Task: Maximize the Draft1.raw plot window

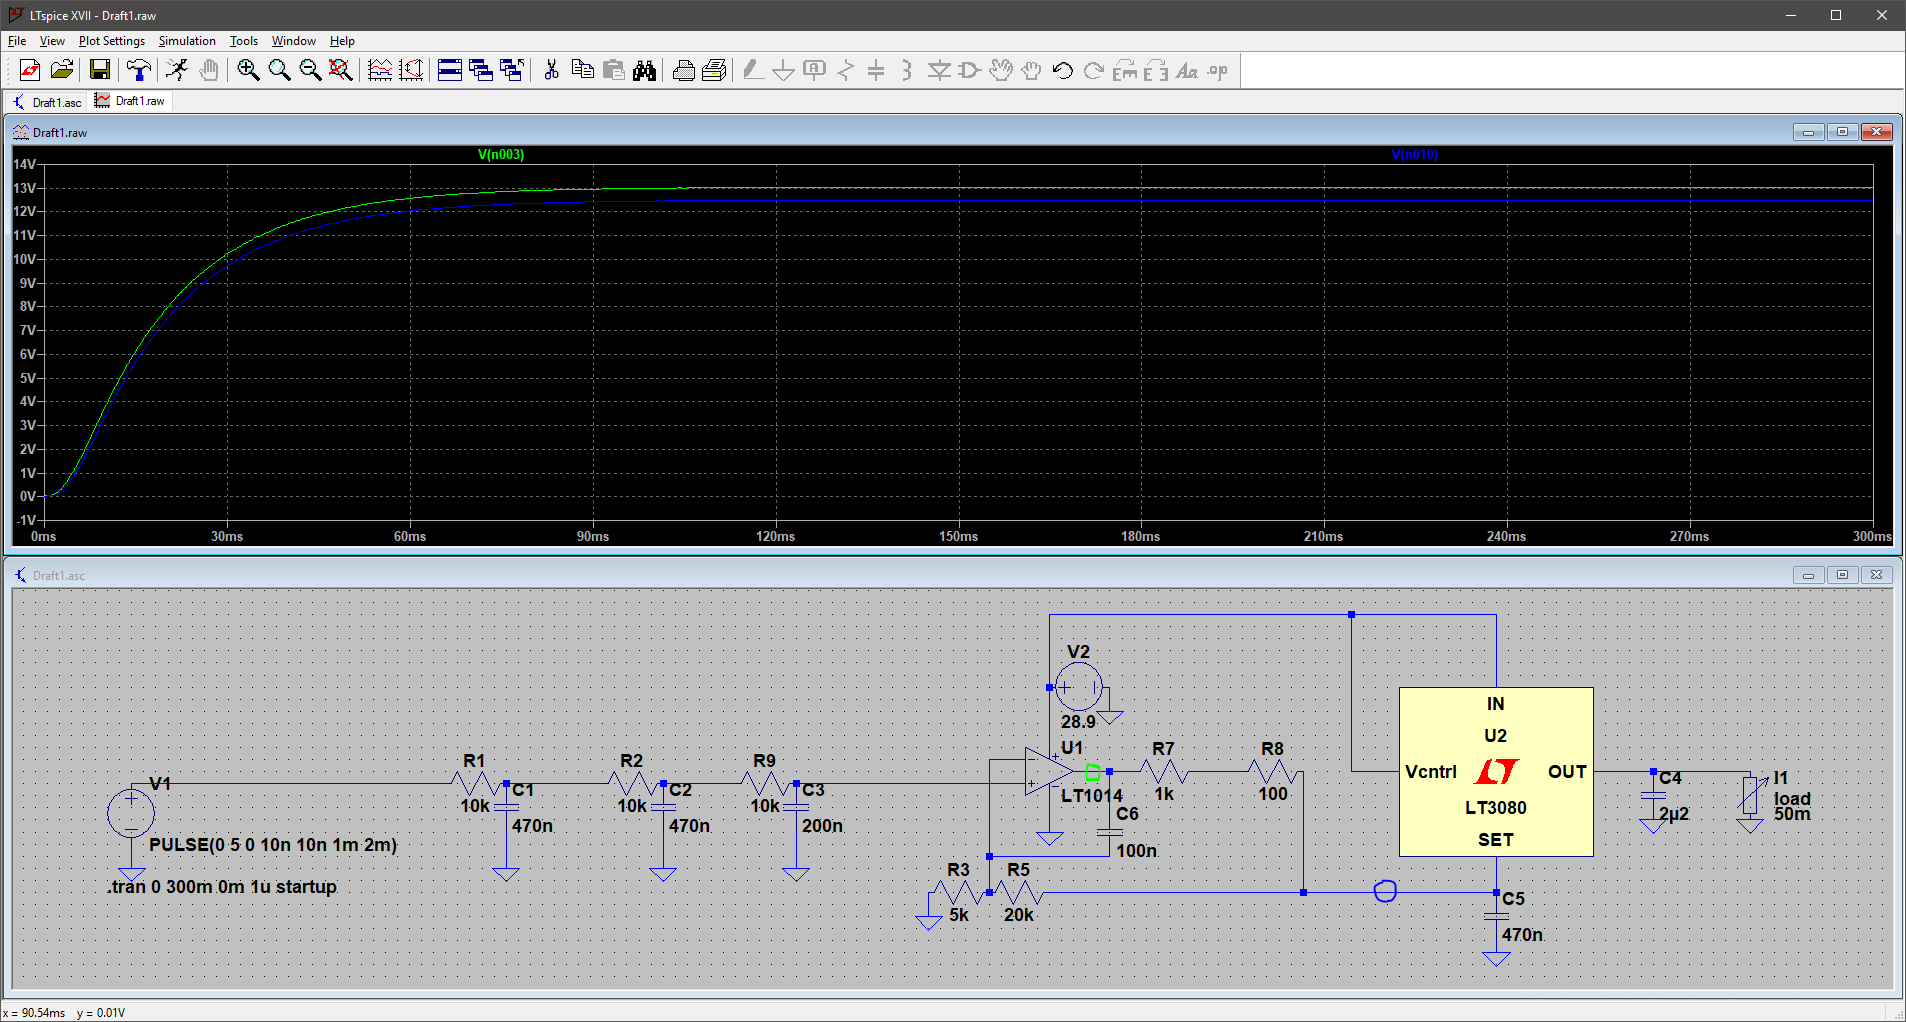Action: pos(1842,132)
